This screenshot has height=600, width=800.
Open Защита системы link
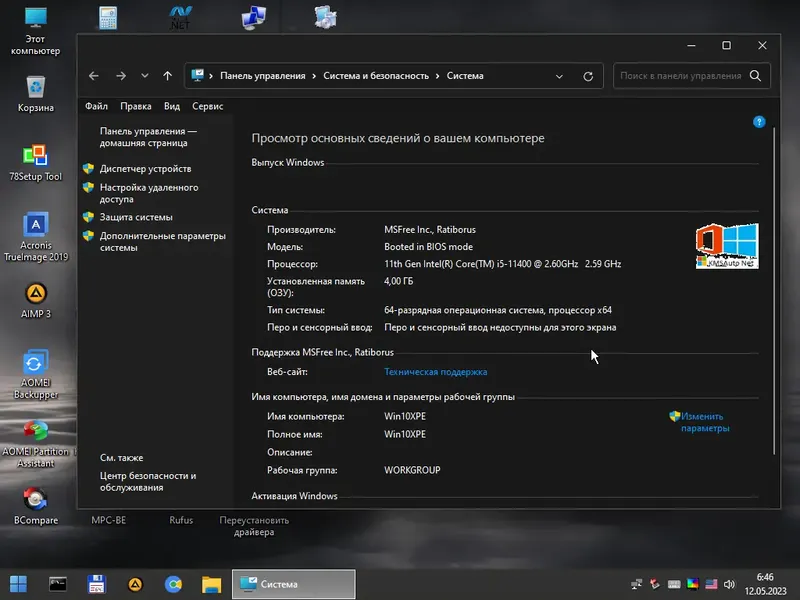136,217
